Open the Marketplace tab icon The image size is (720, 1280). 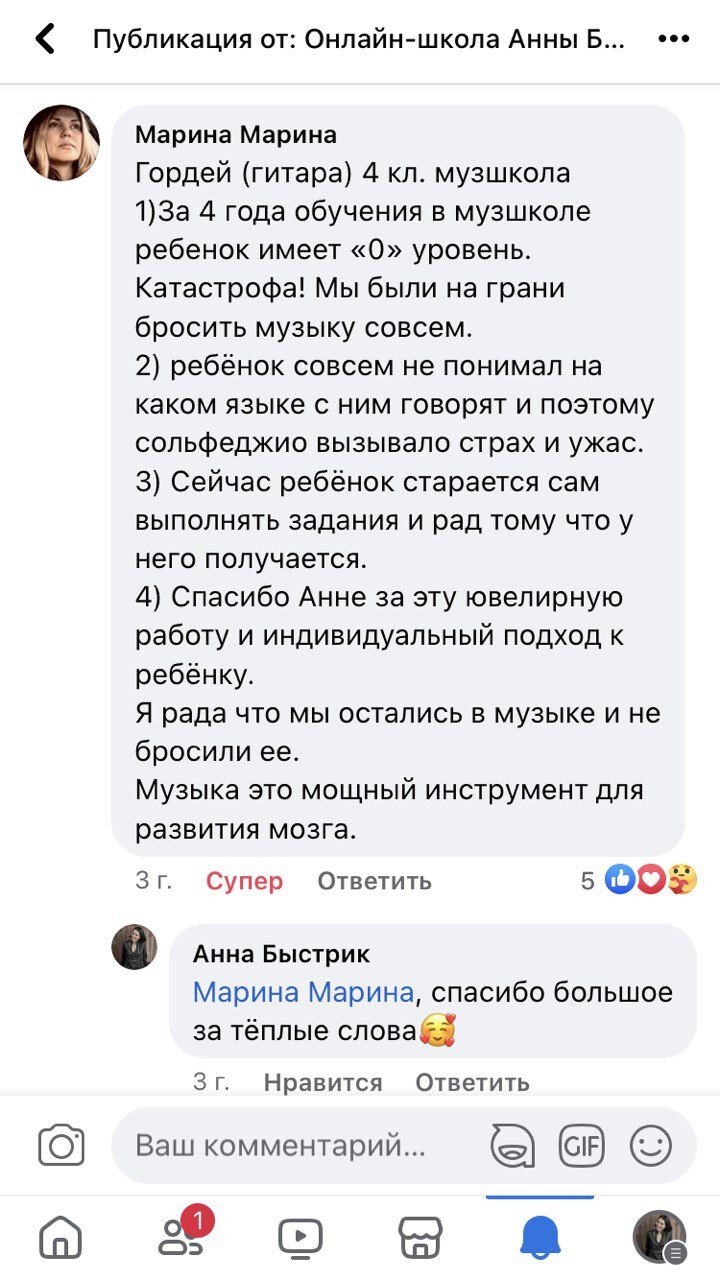coord(420,1238)
